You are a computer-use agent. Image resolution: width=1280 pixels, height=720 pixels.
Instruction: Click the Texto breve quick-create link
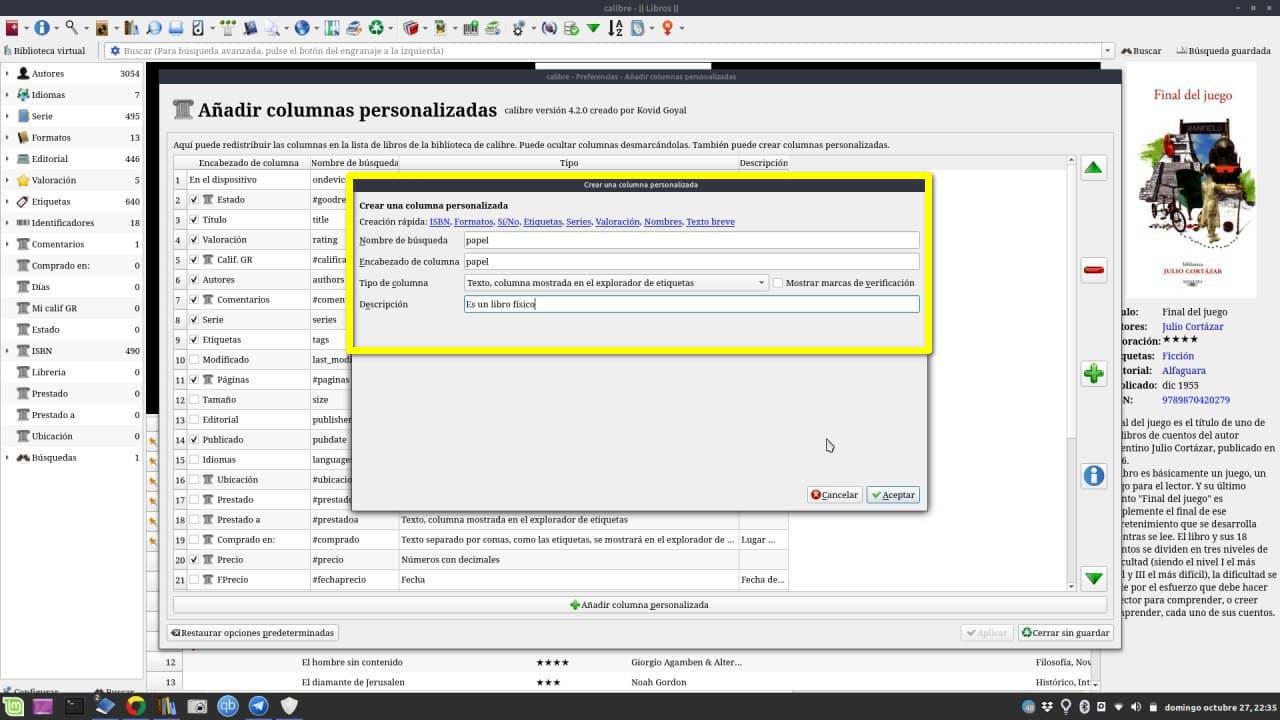click(710, 222)
